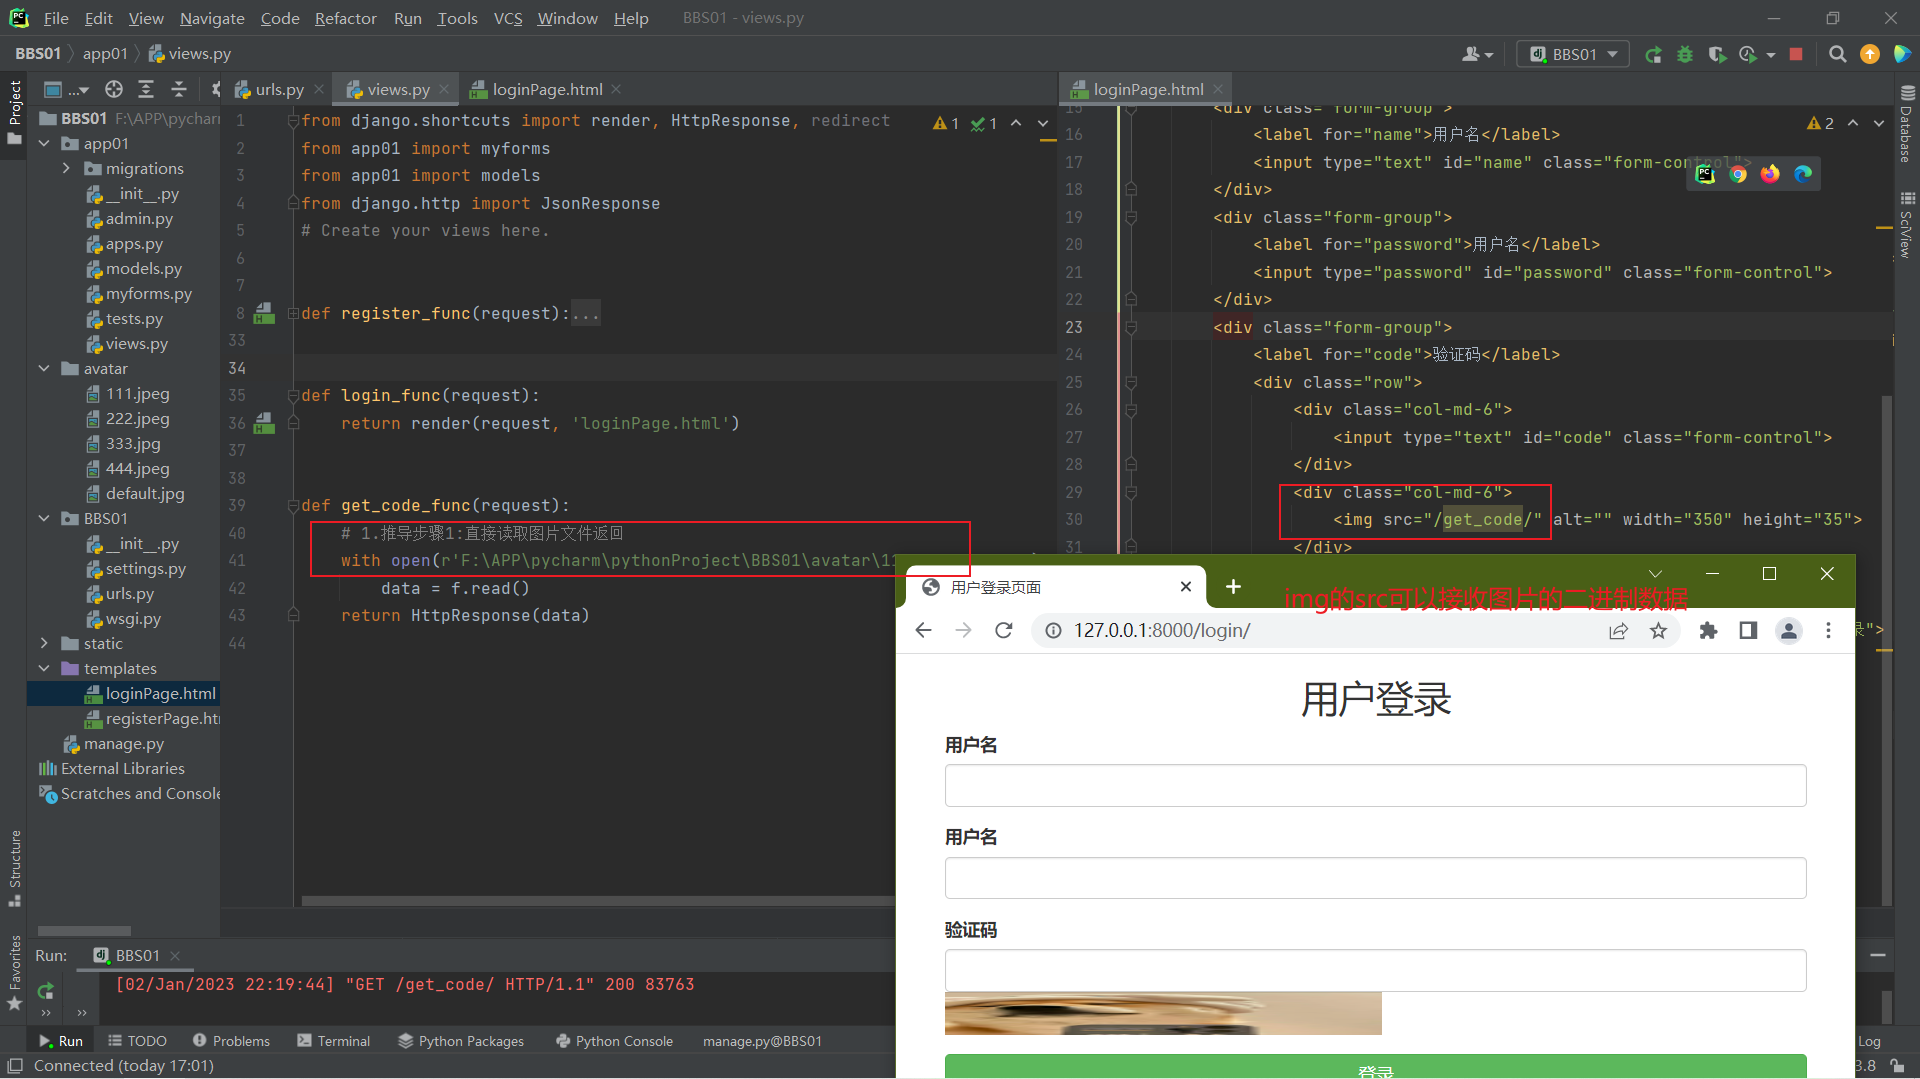Open loginPage.html in Edge browser icon
This screenshot has height=1079, width=1920.
[1803, 174]
